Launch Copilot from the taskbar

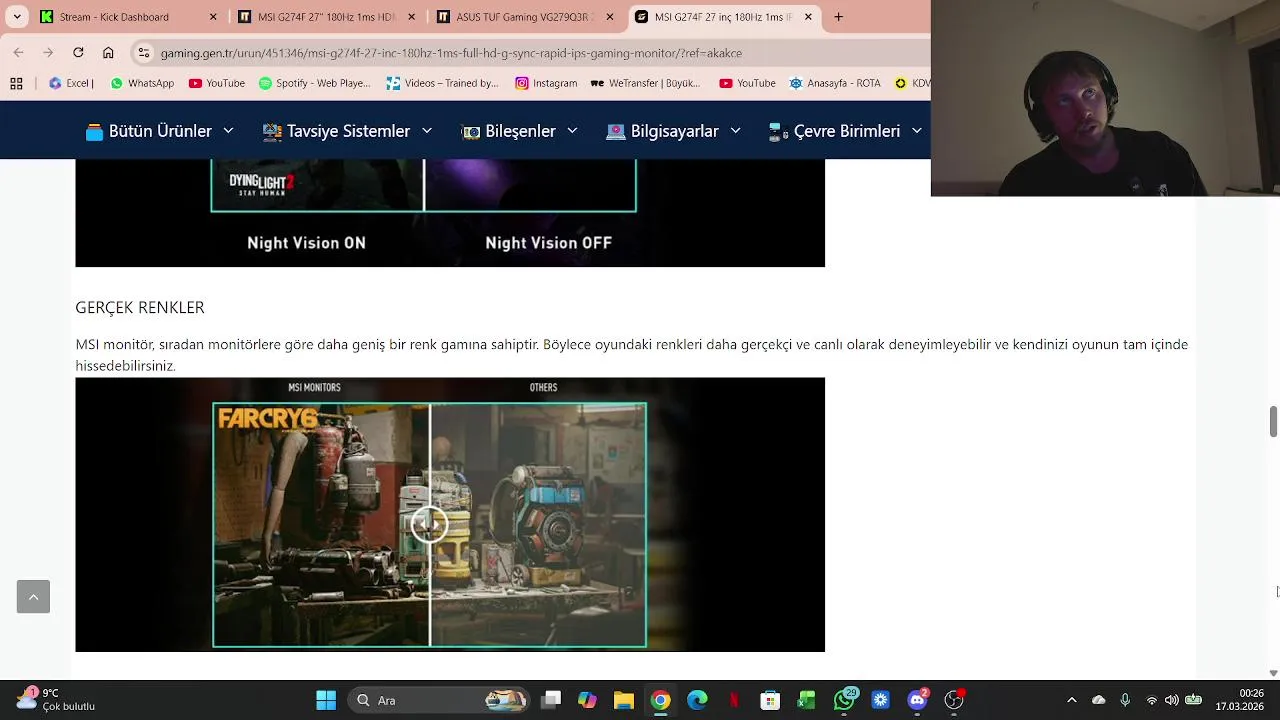(587, 700)
